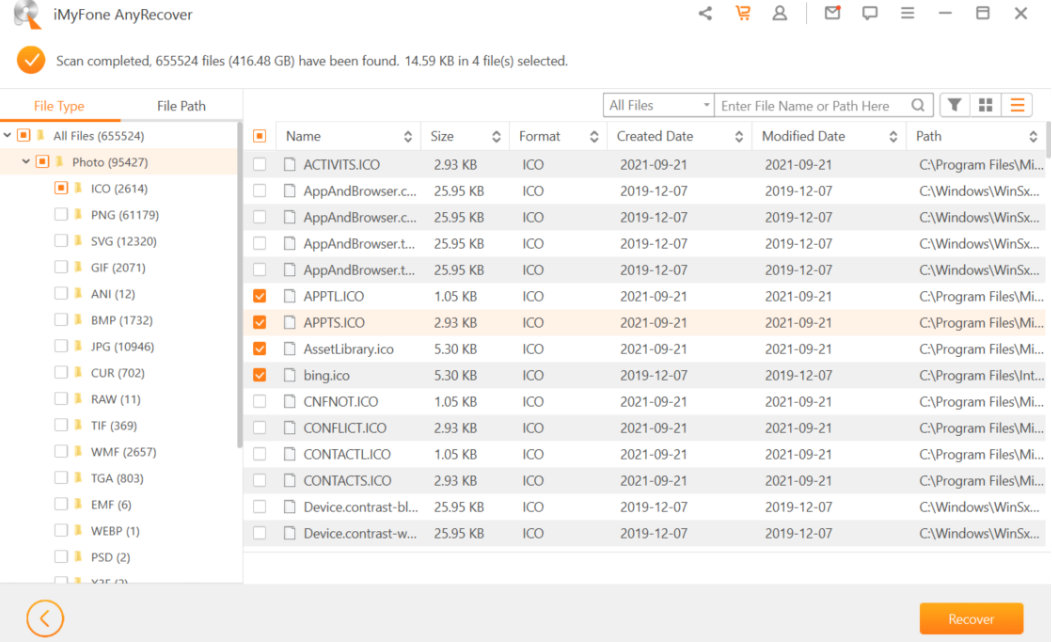
Task: Check the PNG (61179) checkbox
Action: point(61,215)
